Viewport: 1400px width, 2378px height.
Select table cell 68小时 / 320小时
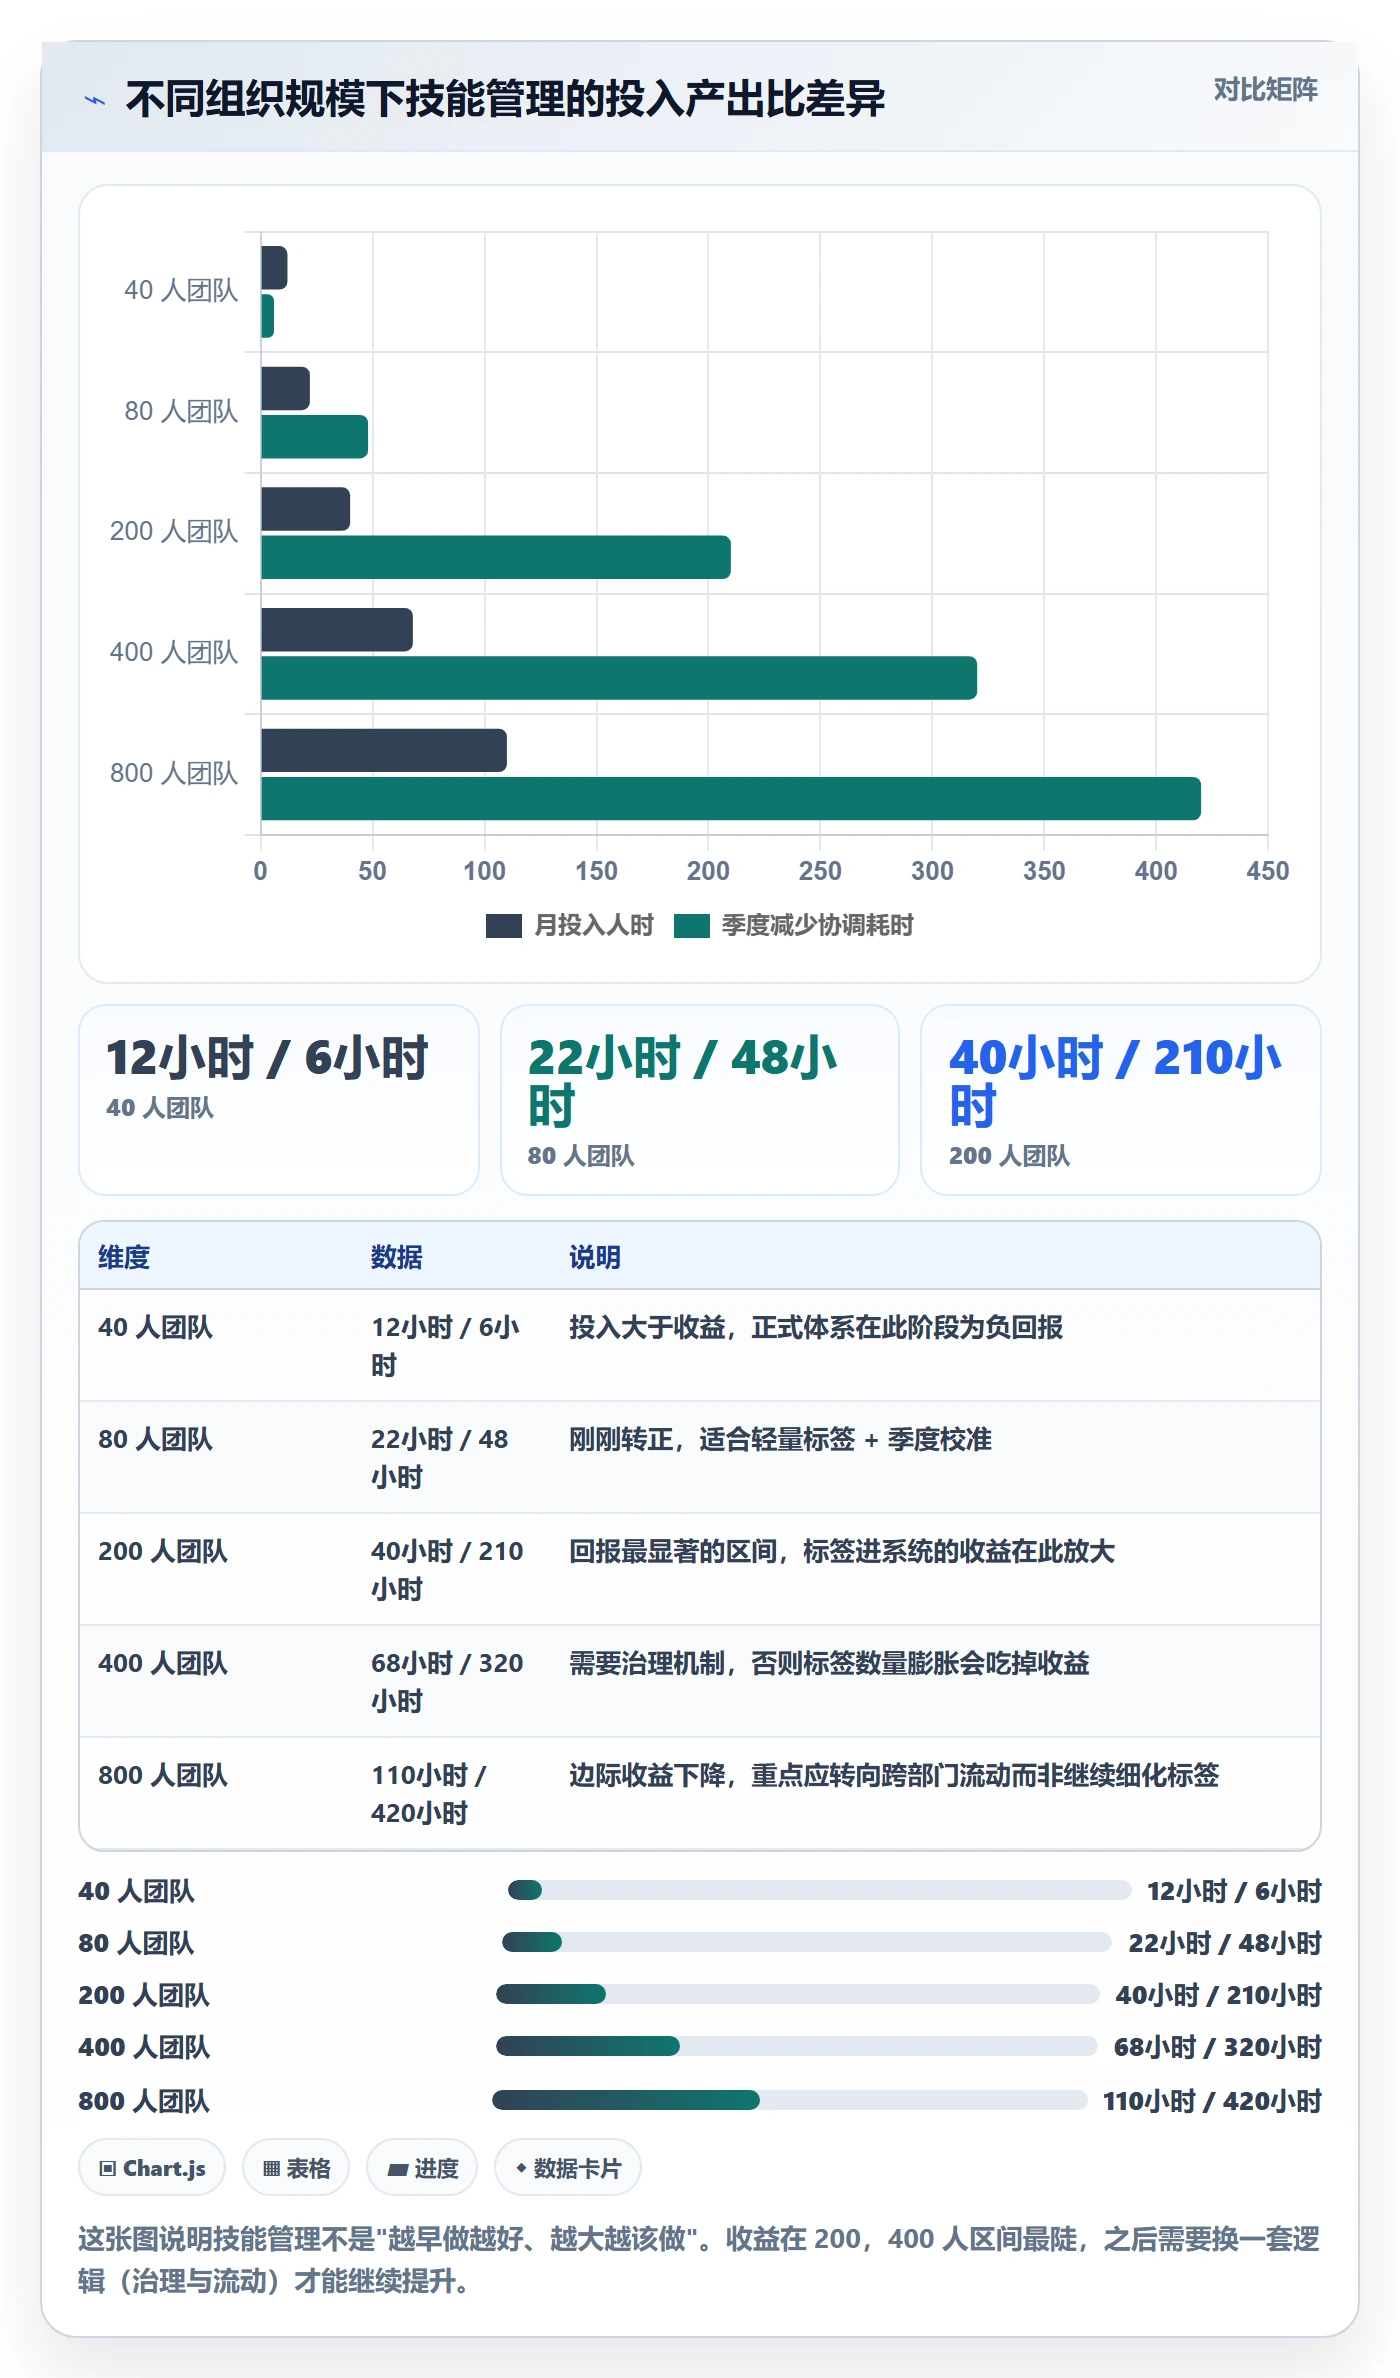447,1682
